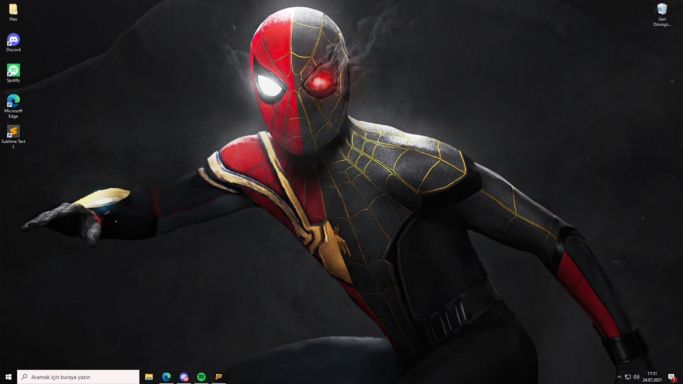Screen dimensions: 683x384
Task: Open the notification center icon
Action: pos(672,377)
